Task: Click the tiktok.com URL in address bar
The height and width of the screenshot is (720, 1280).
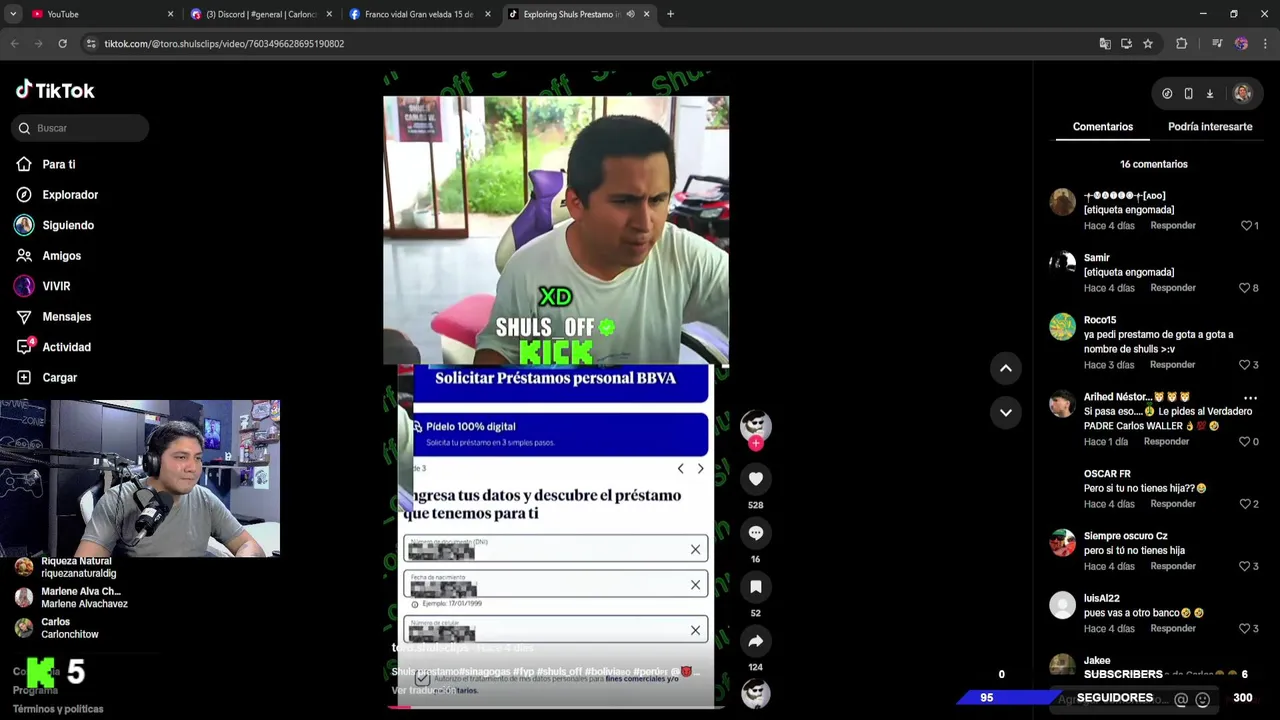Action: tap(224, 44)
